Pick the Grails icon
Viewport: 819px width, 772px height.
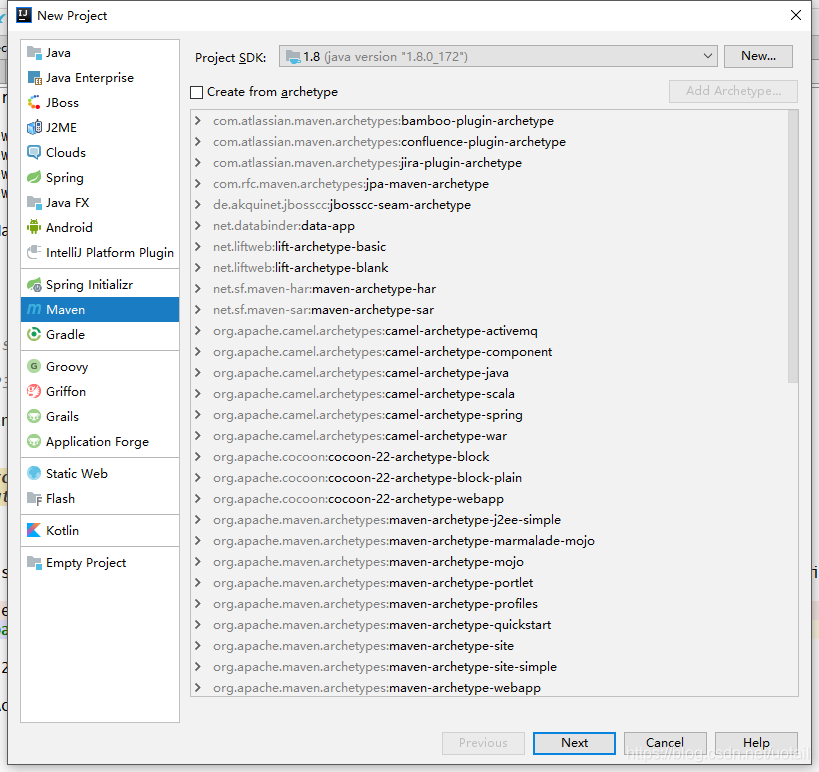point(34,417)
